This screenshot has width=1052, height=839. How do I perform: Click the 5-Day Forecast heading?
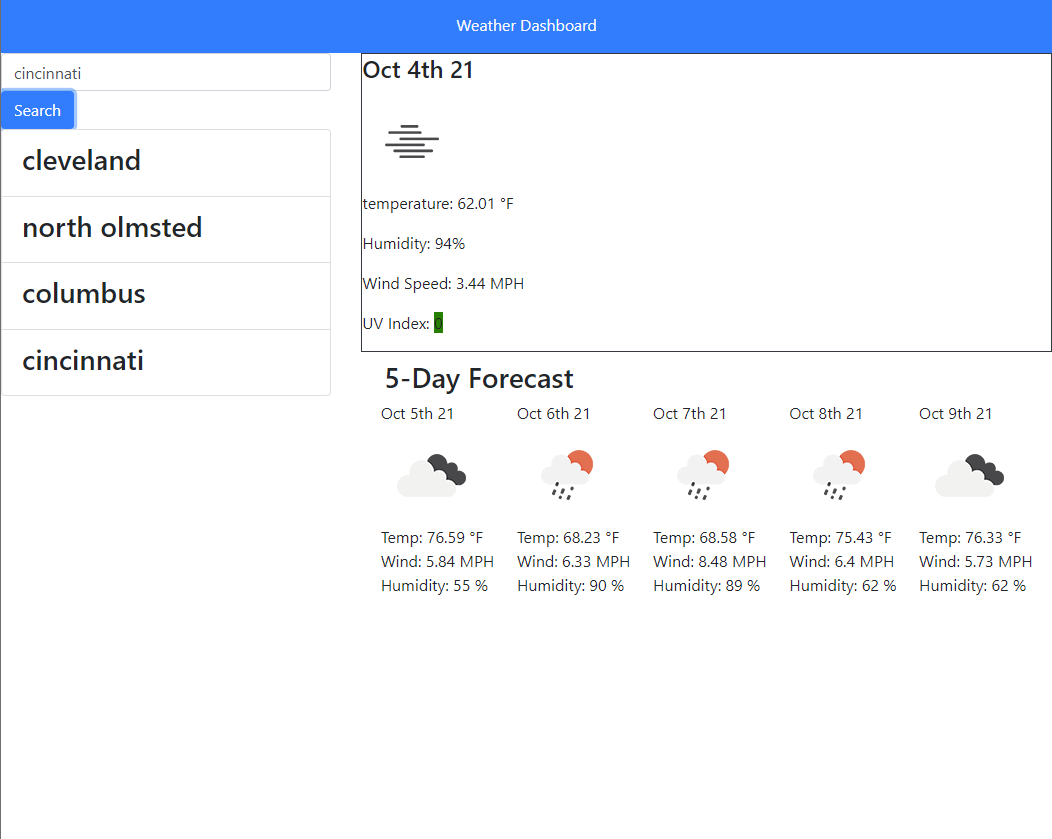(x=478, y=379)
